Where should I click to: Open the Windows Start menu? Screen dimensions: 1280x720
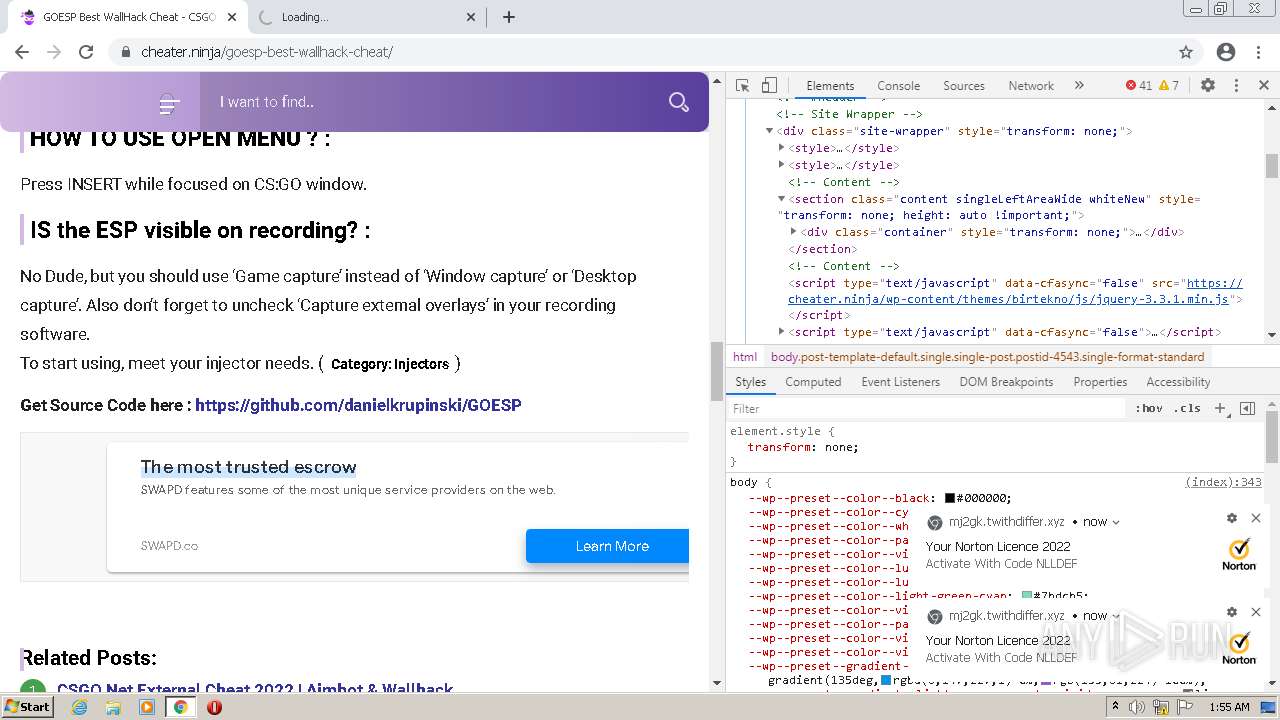(x=27, y=706)
